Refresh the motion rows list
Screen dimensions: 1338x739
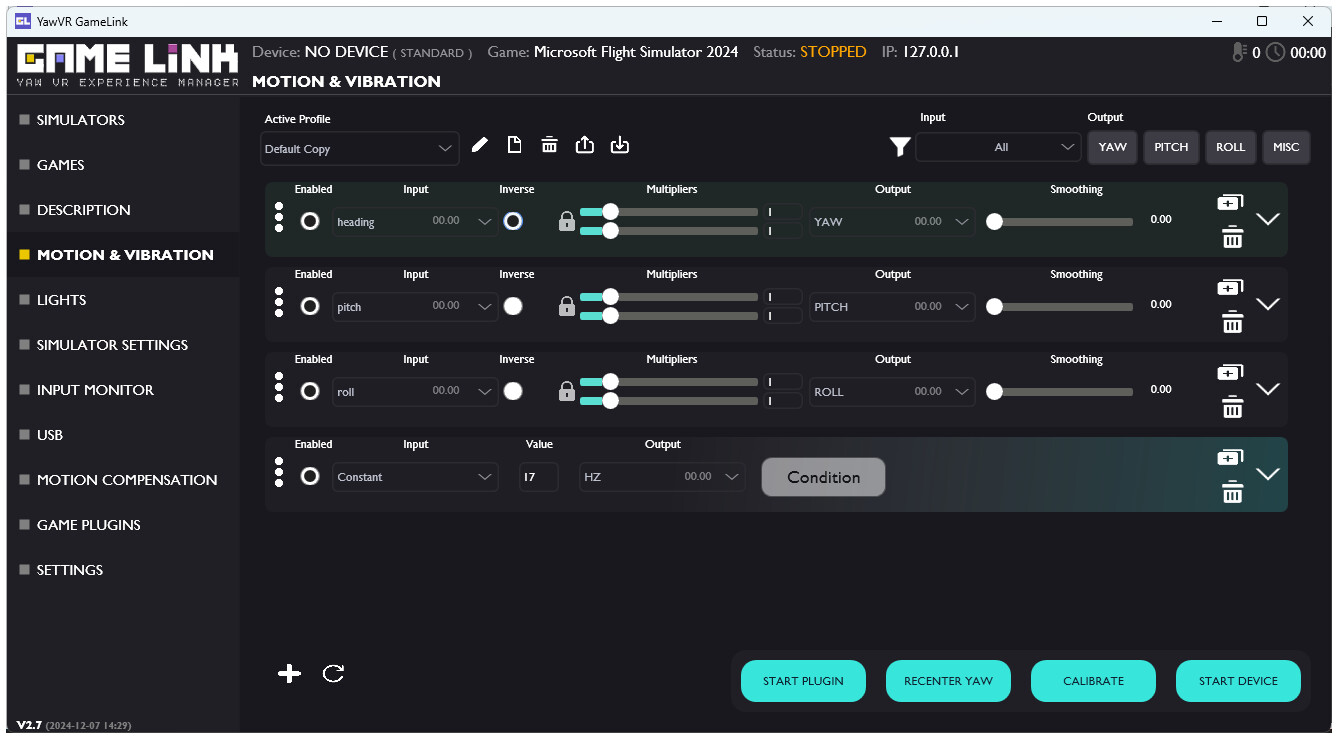[x=333, y=673]
